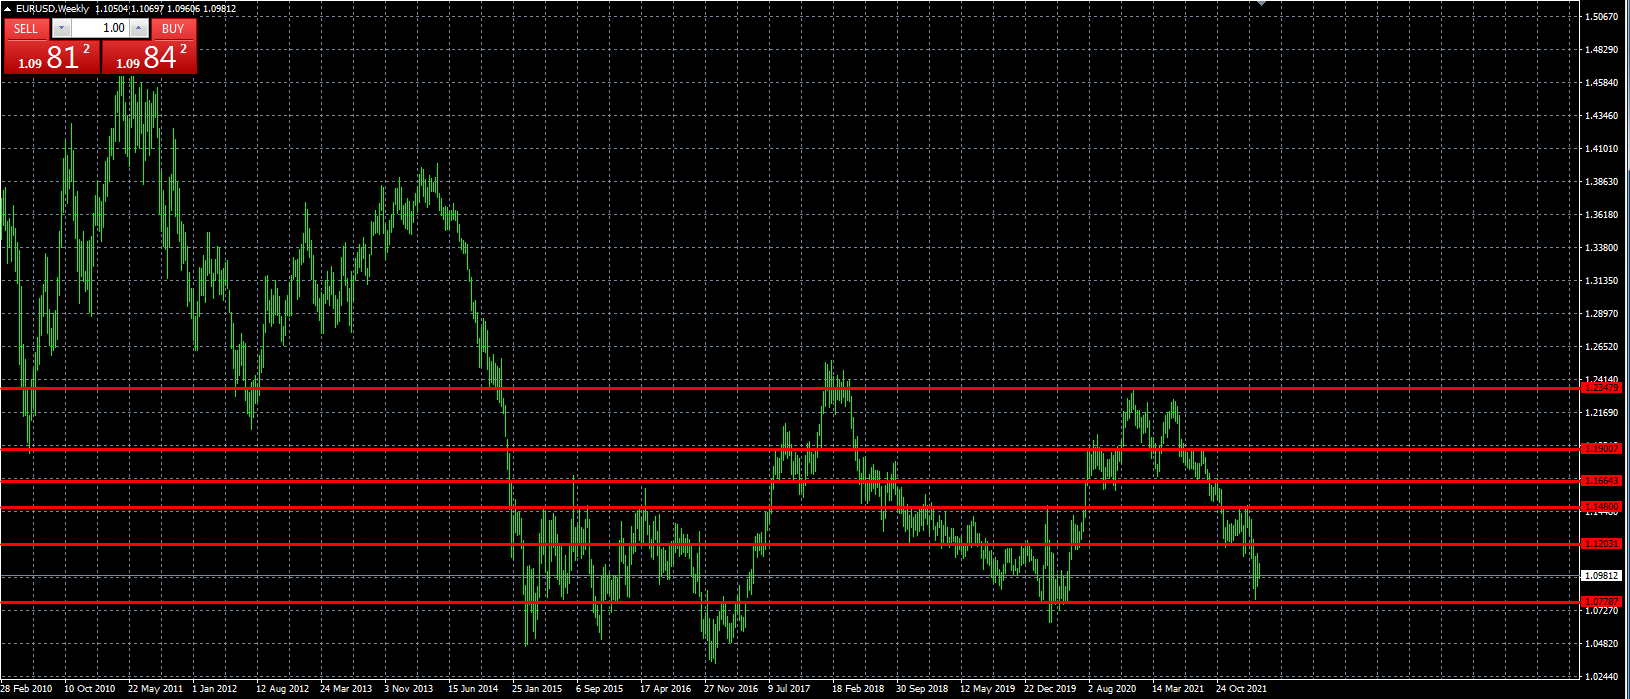Click the 1 Jan 2012 date label
Screen dimensions: 1630x699
[x=215, y=689]
